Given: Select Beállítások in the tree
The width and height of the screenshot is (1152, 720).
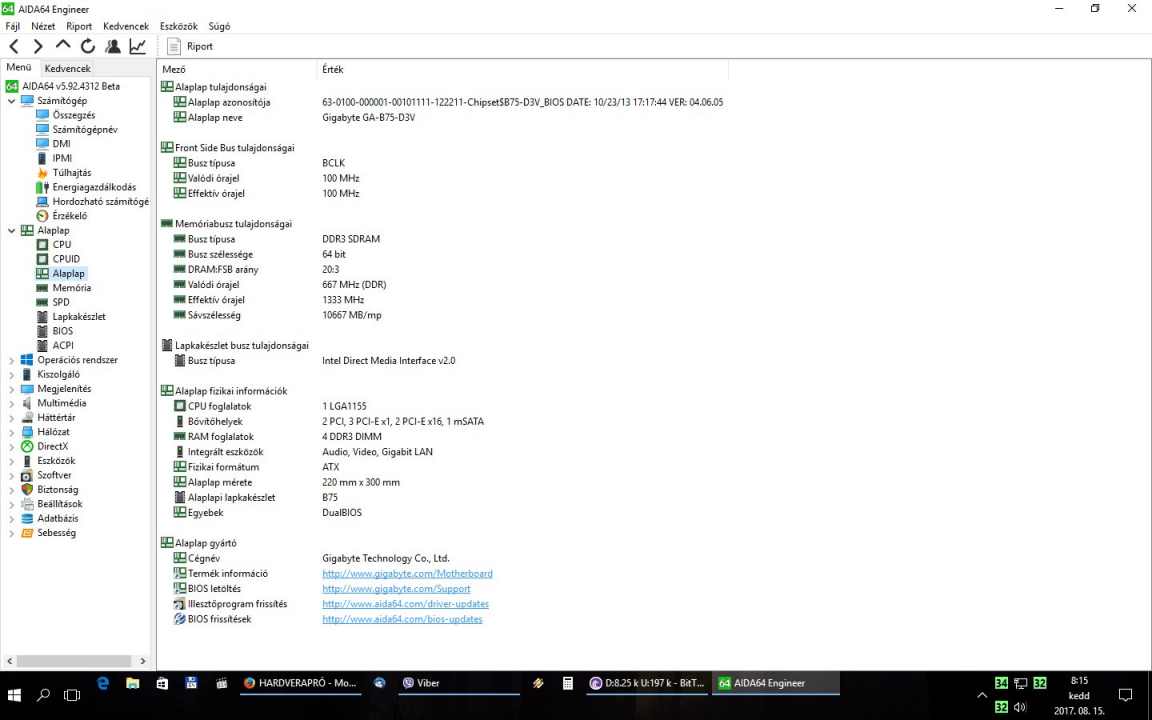Looking at the screenshot, I should pos(60,504).
